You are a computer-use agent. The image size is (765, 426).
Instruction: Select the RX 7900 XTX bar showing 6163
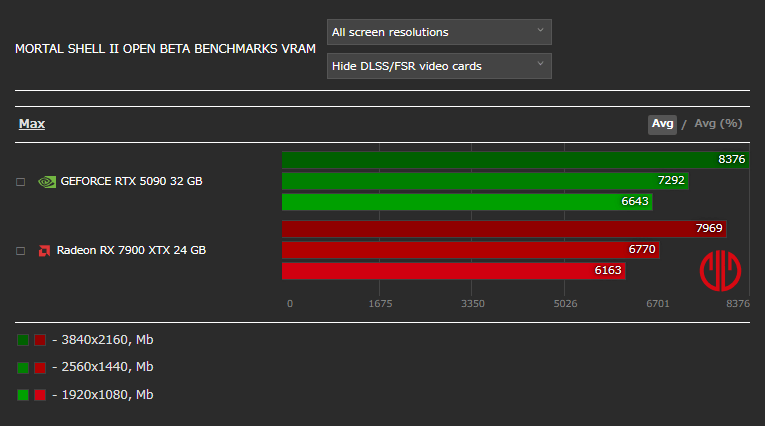(x=454, y=271)
